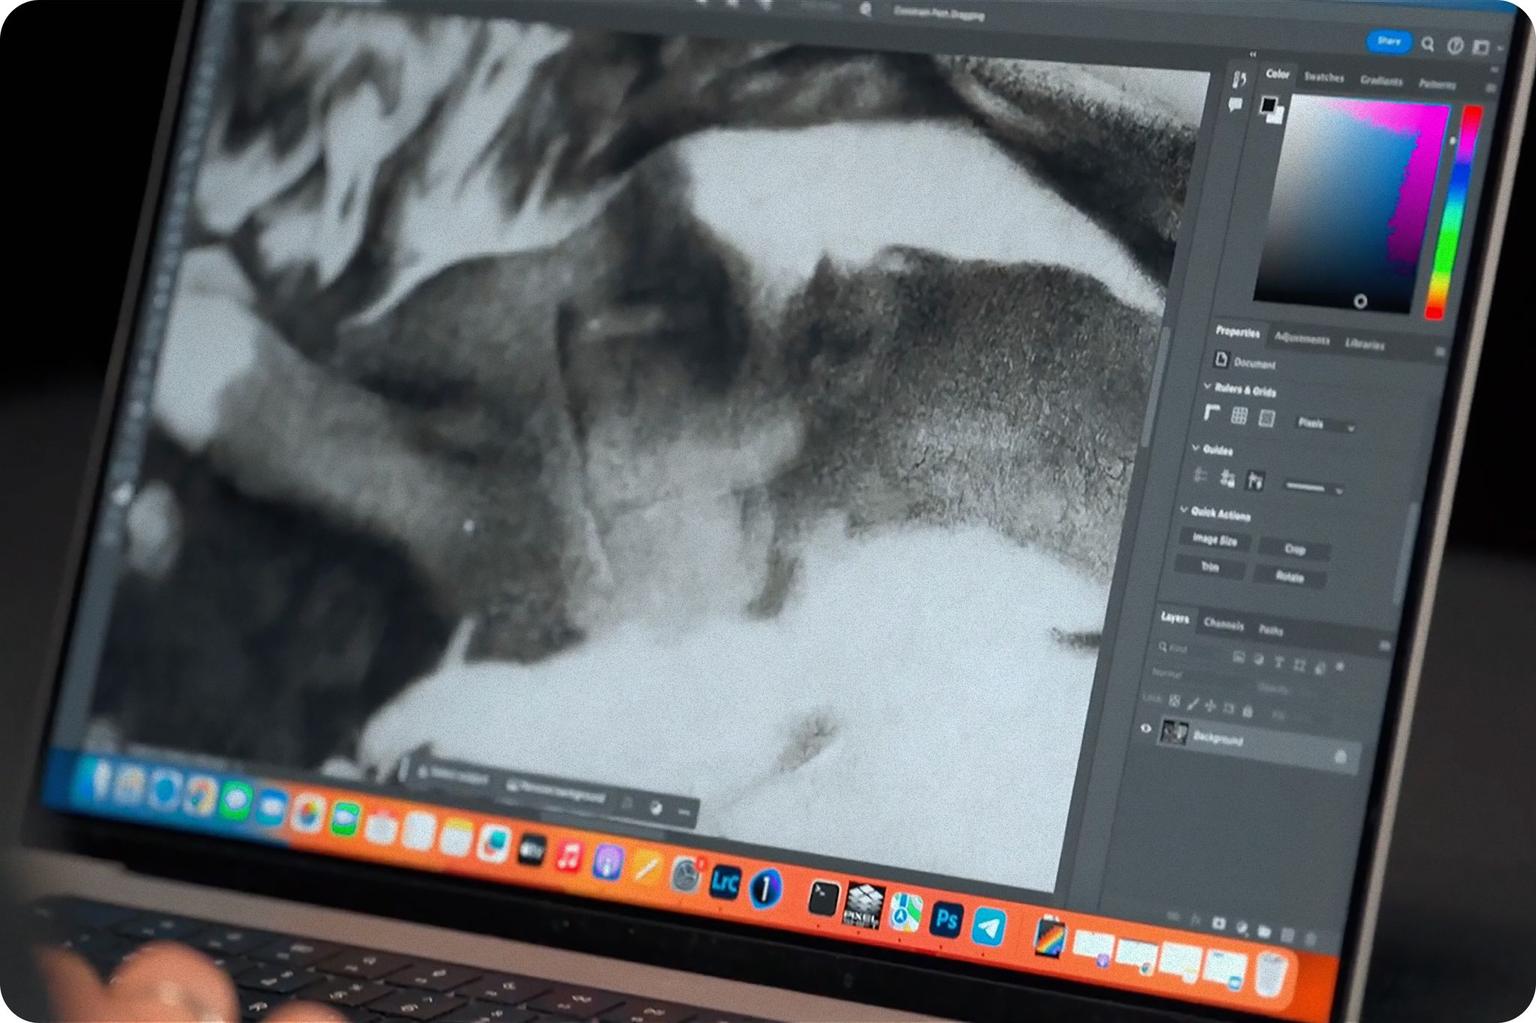Open the Pixels units dropdown
Viewport: 1536px width, 1023px height.
[1325, 425]
